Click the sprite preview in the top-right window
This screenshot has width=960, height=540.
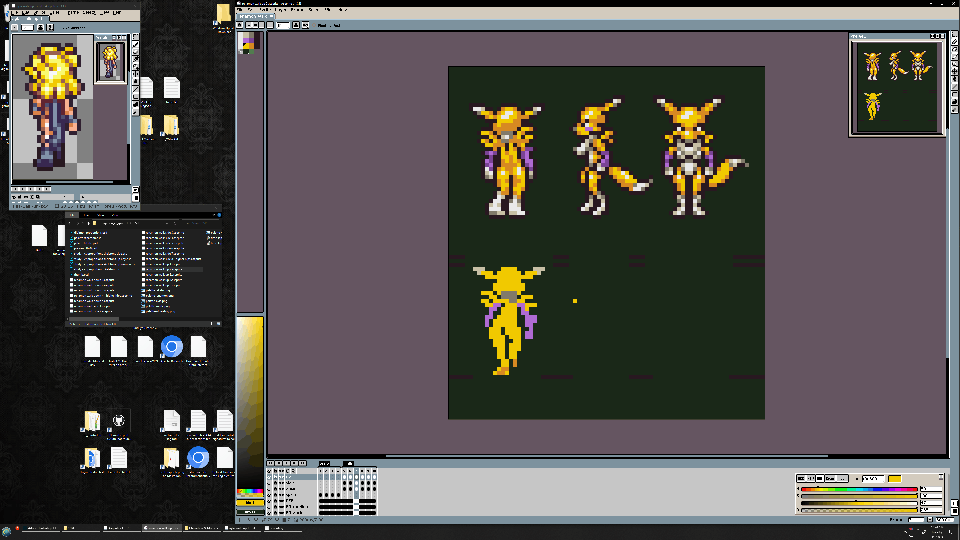896,85
